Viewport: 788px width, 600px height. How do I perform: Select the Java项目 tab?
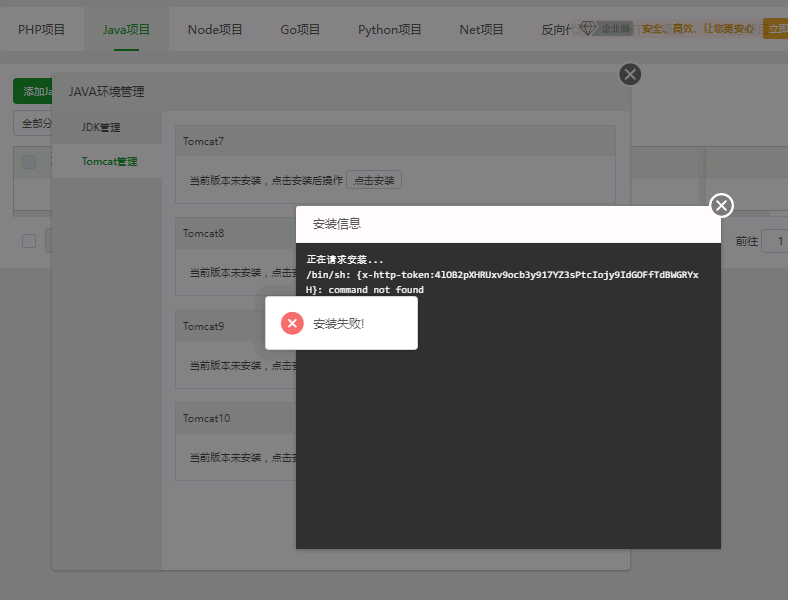[126, 30]
